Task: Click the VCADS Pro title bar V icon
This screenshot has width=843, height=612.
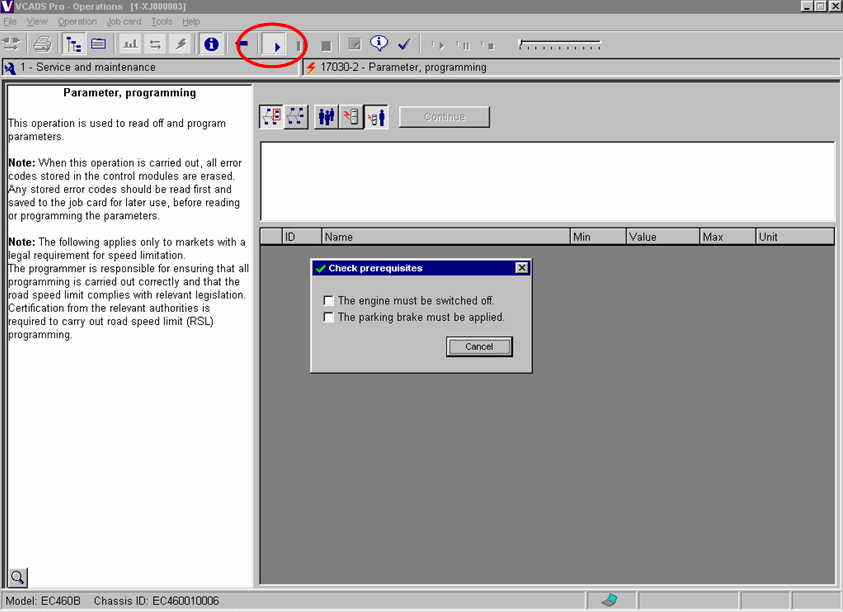Action: 7,6
